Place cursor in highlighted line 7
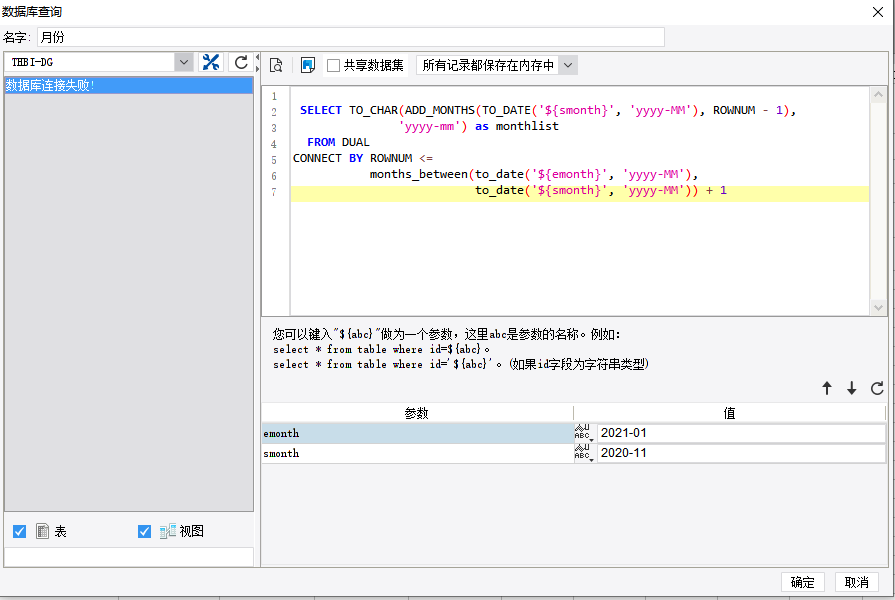 click(579, 194)
